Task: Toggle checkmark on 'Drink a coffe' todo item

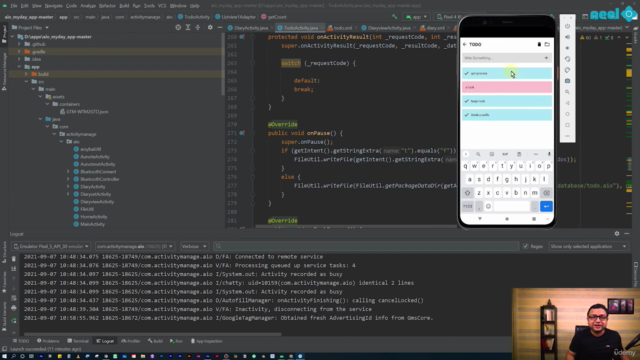Action: (x=467, y=115)
